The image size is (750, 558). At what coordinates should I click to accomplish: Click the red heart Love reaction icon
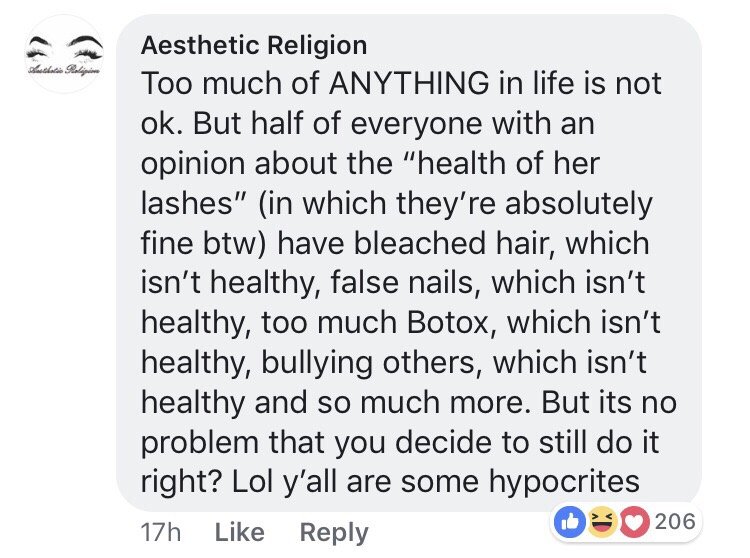click(632, 520)
